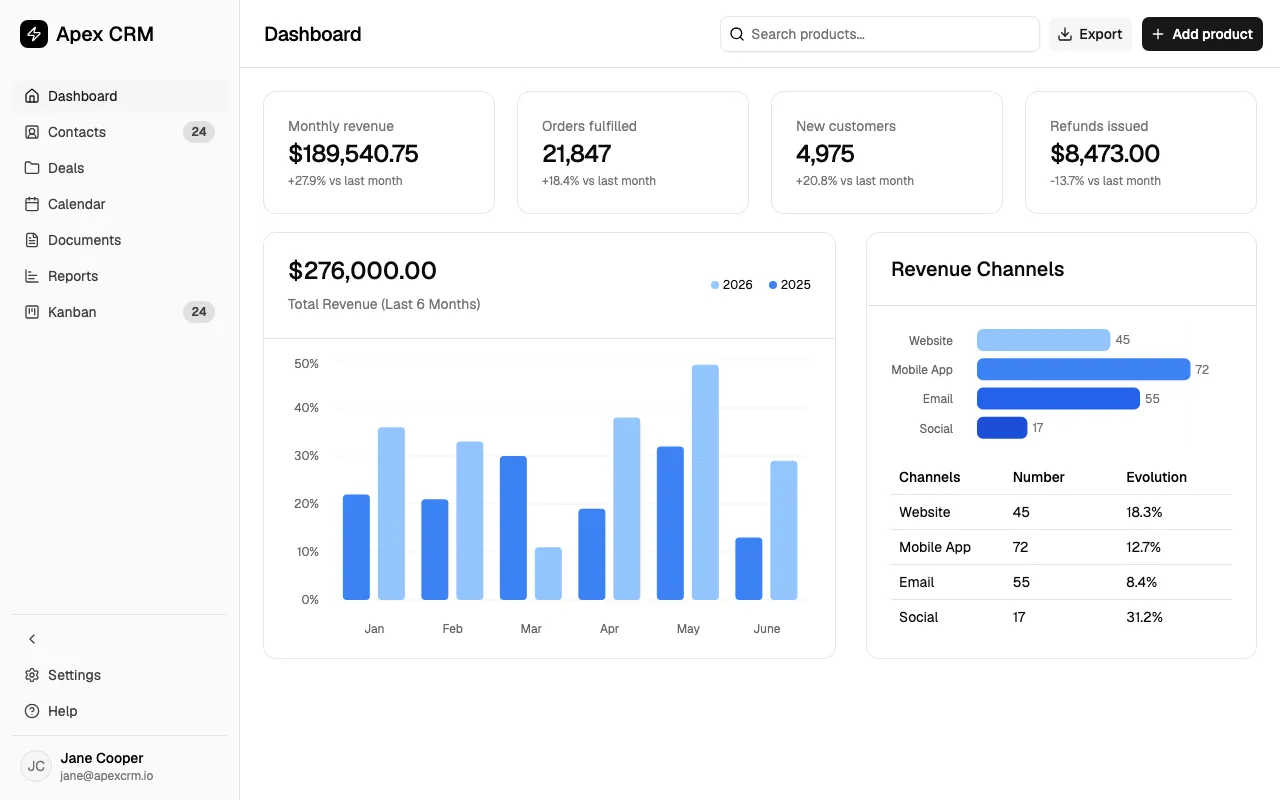1280x800 pixels.
Task: Click the $276,000.00 total revenue figure
Action: pyautogui.click(x=362, y=271)
